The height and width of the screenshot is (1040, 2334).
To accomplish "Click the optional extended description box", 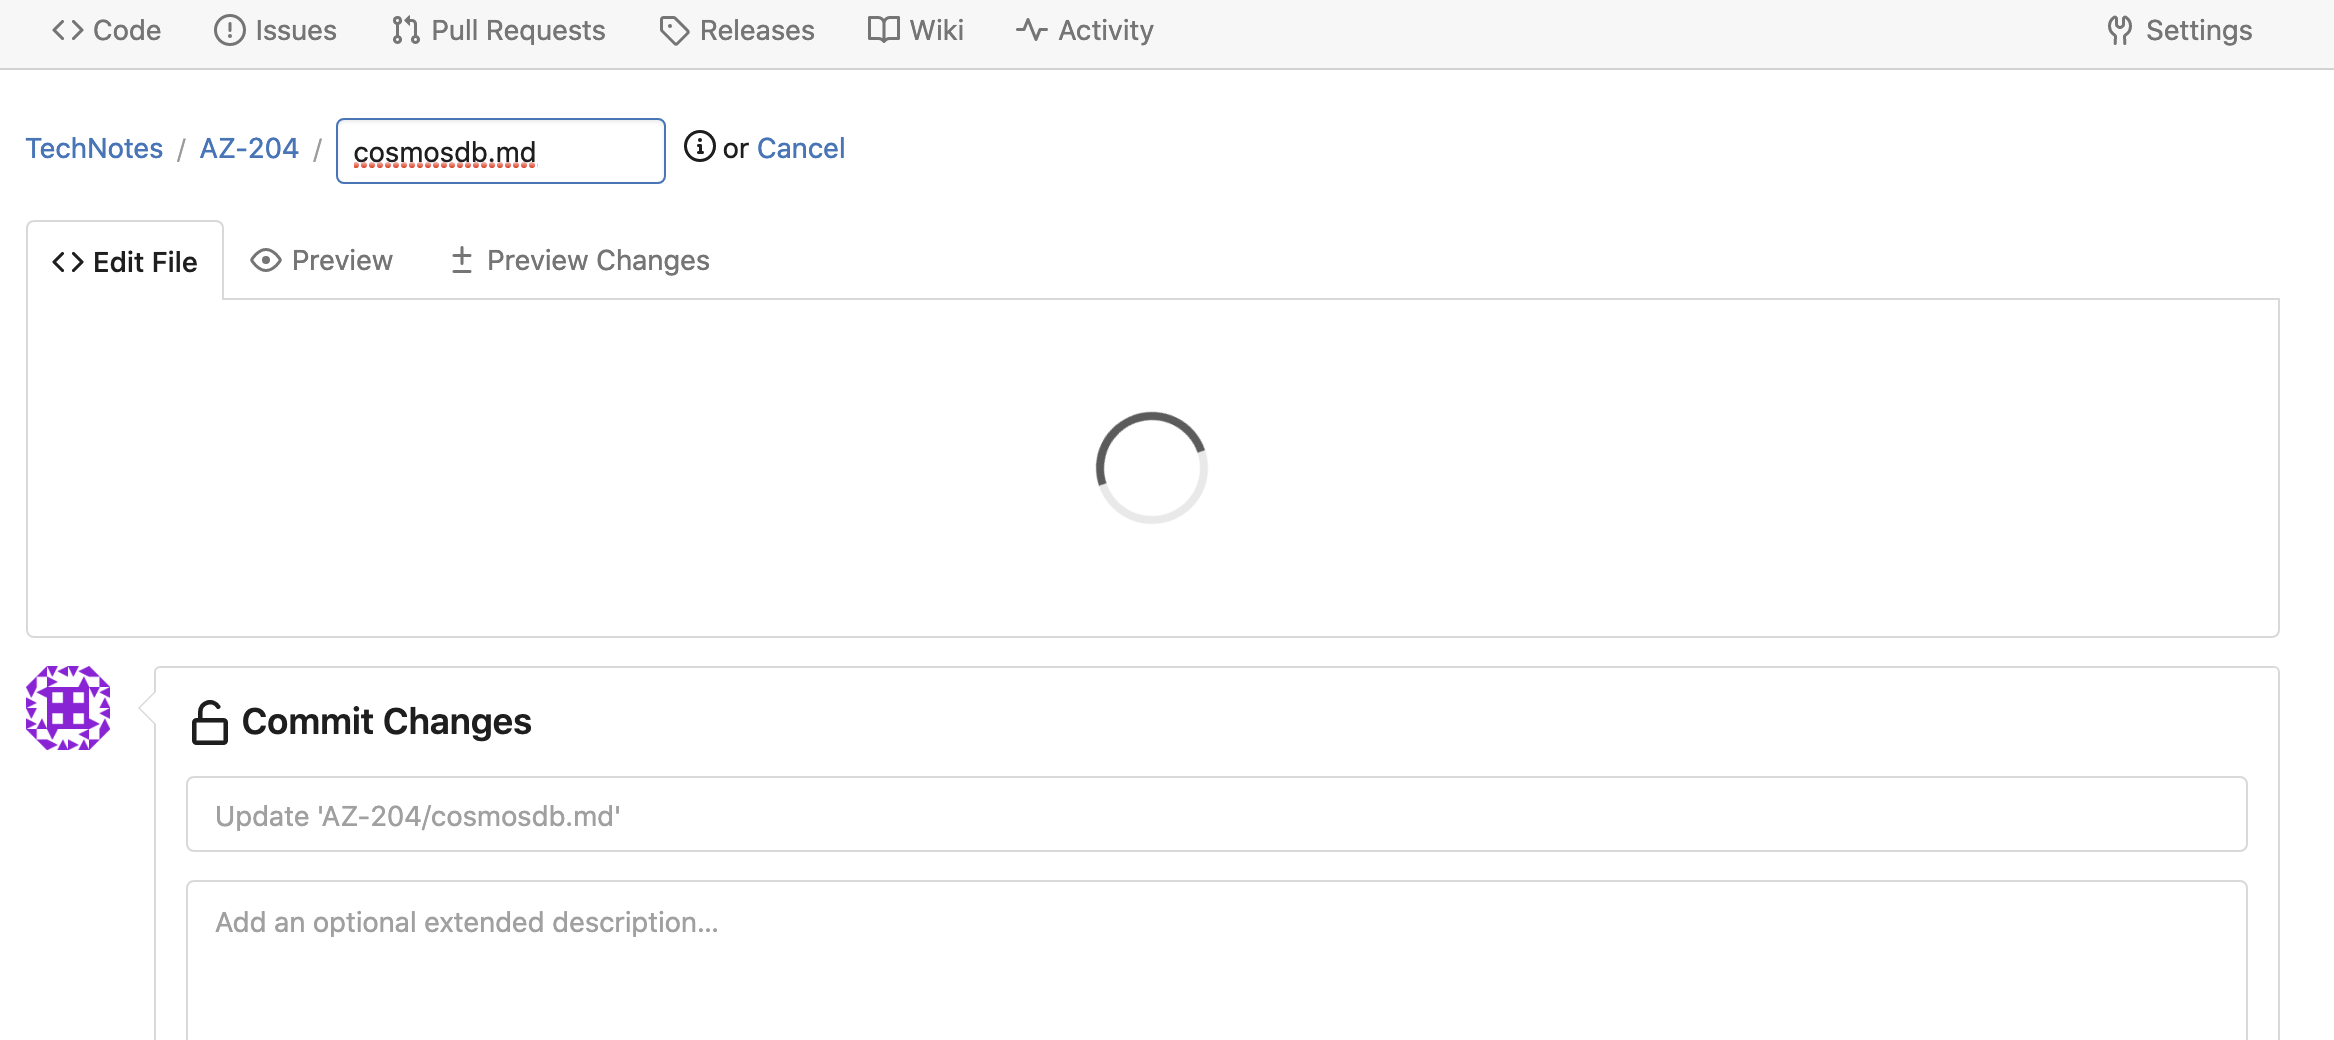I will point(1217,960).
